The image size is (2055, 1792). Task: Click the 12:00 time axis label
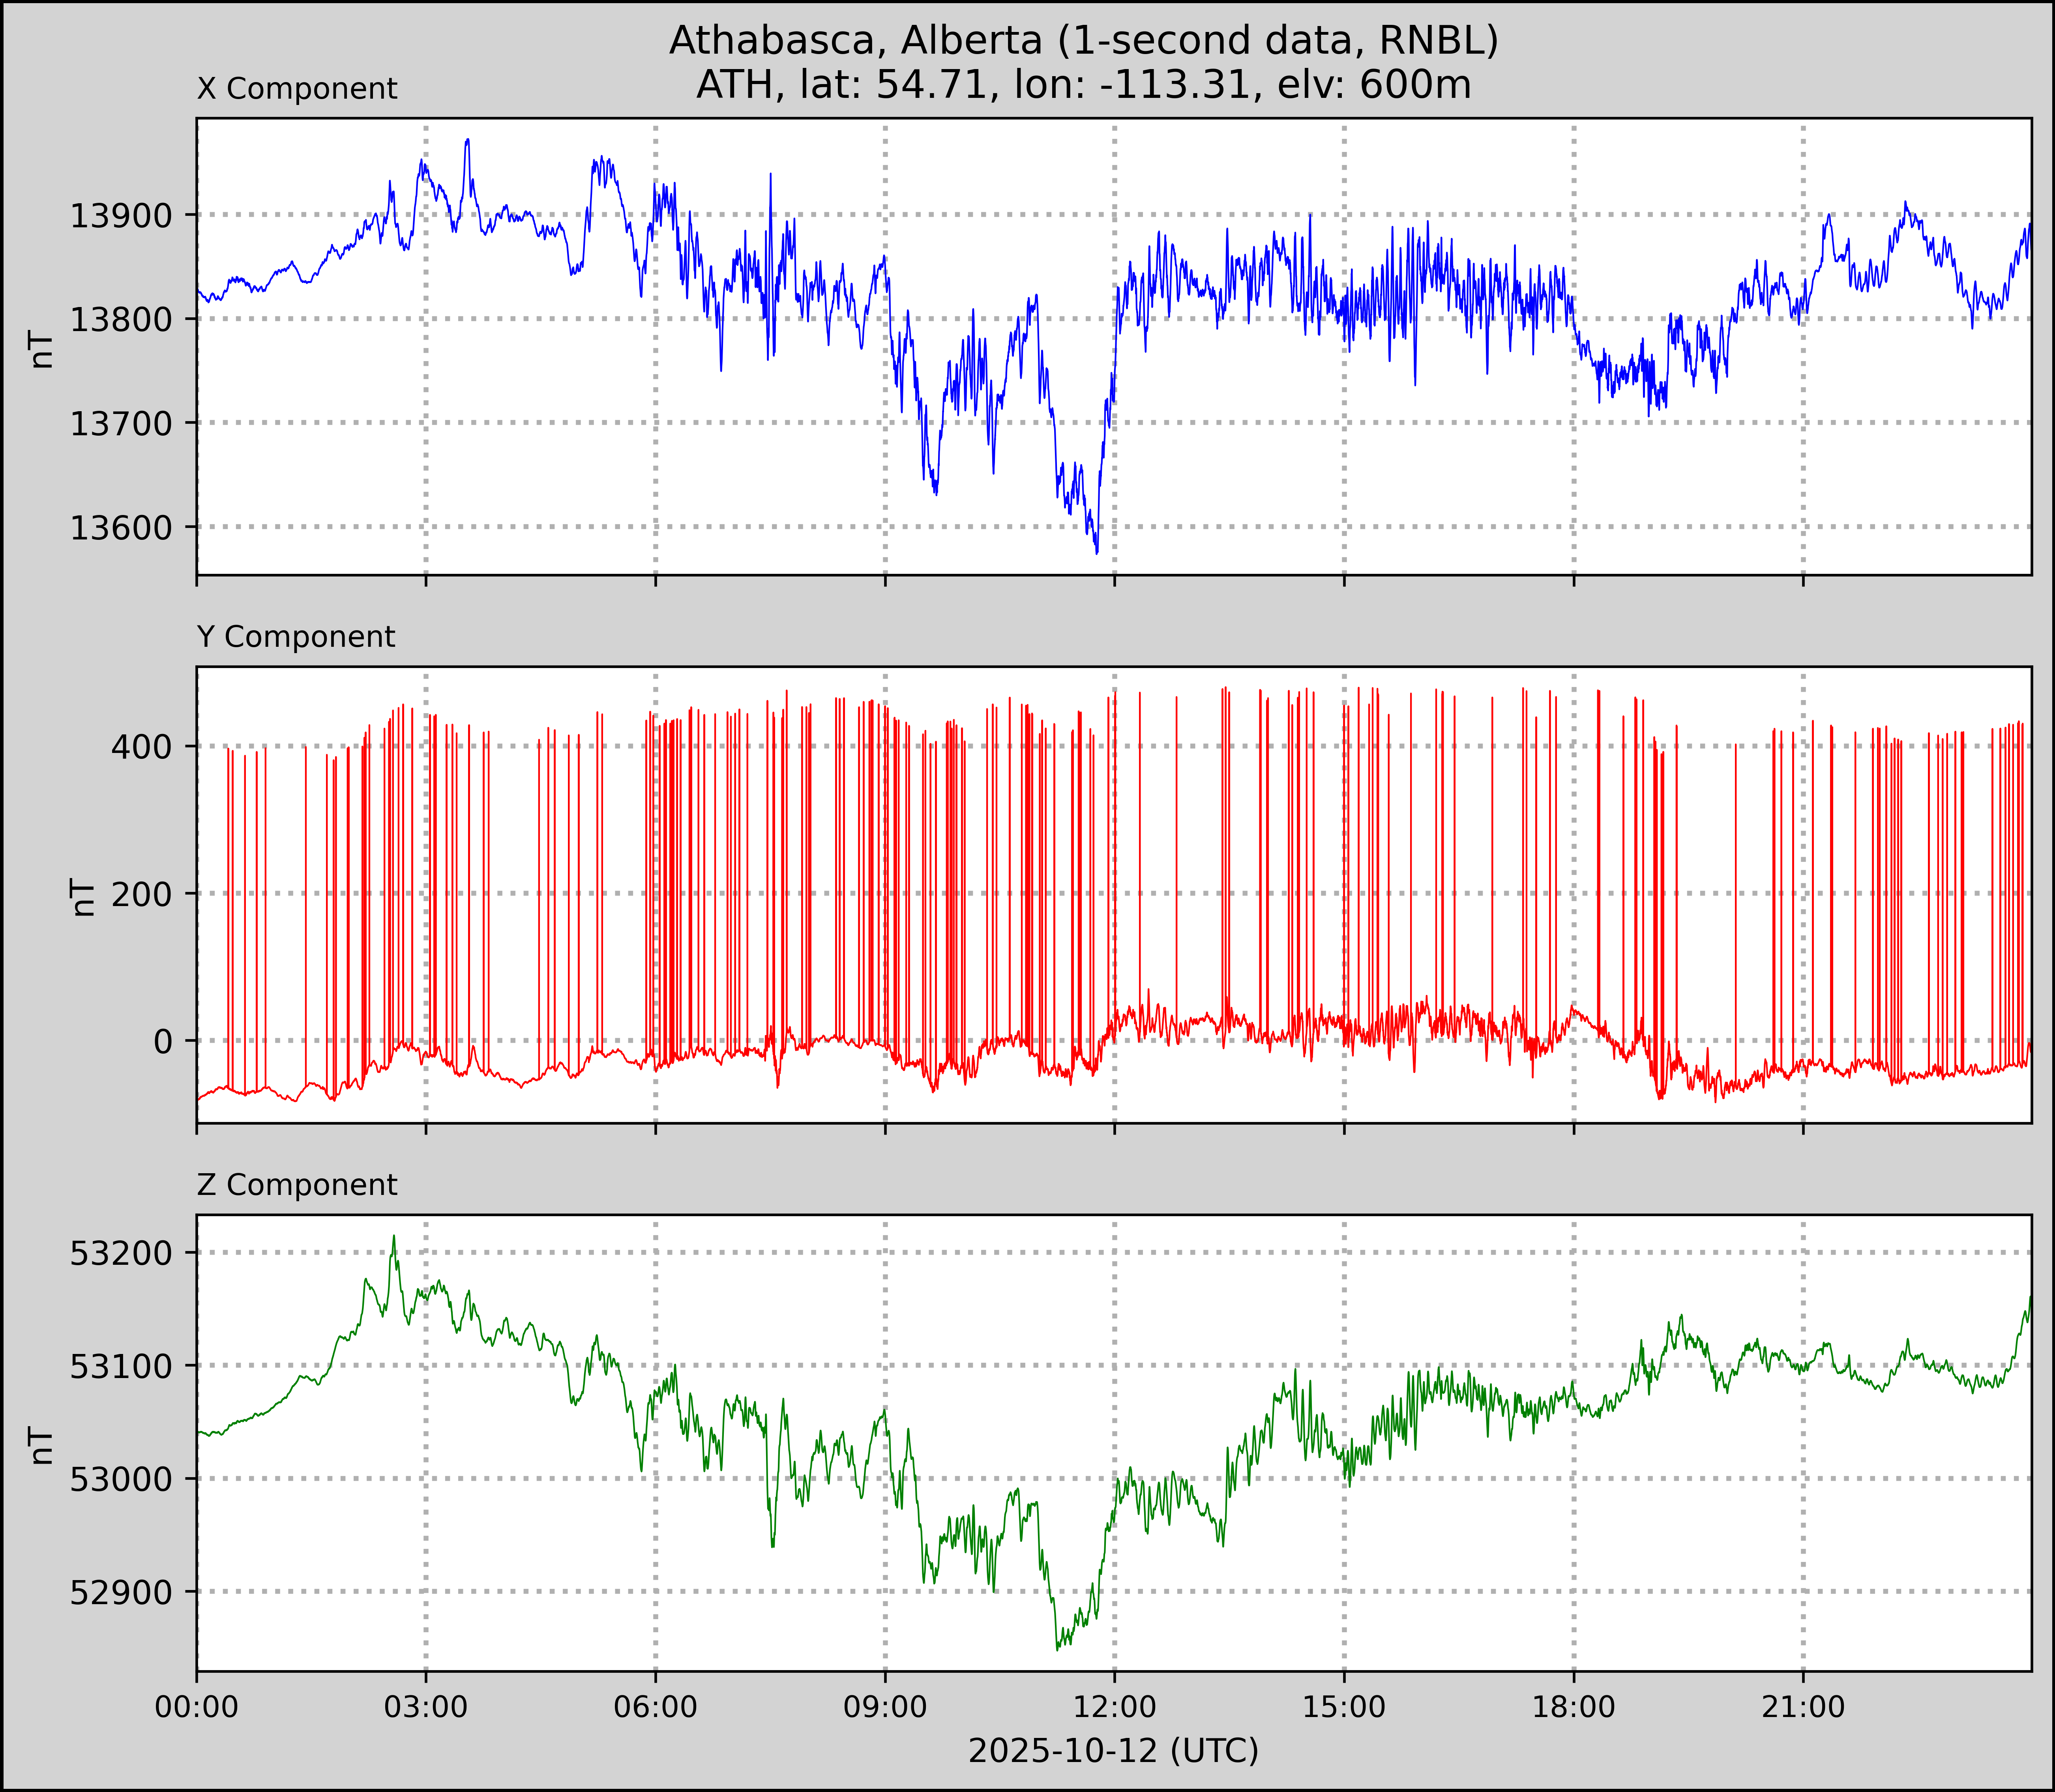pos(1114,1707)
